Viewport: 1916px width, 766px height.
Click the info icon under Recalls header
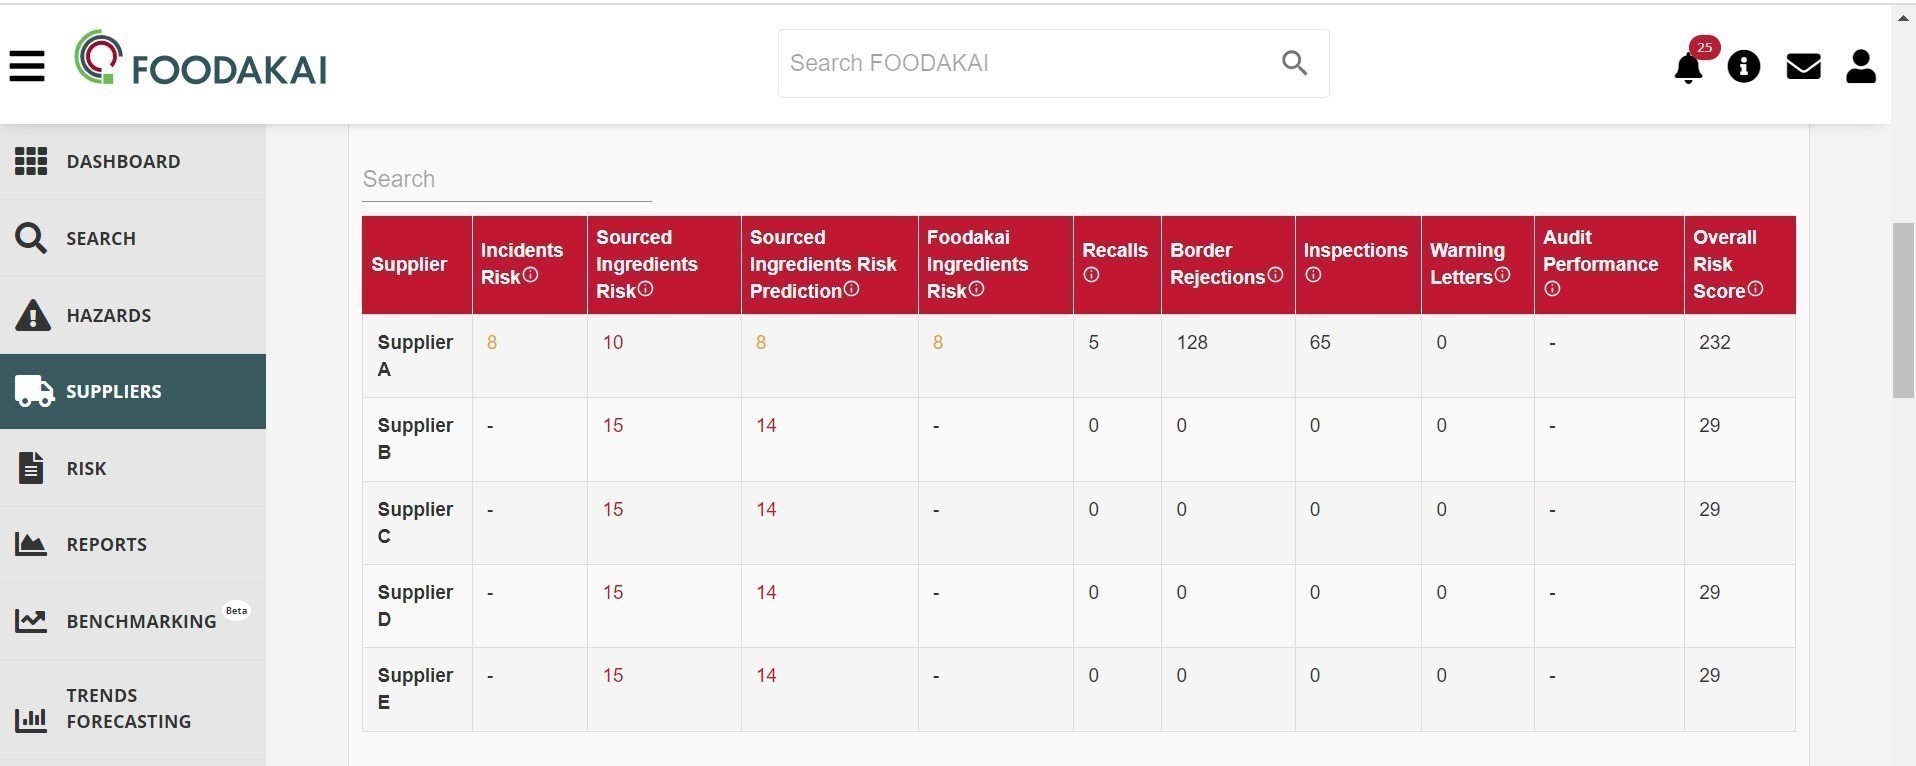click(x=1091, y=275)
